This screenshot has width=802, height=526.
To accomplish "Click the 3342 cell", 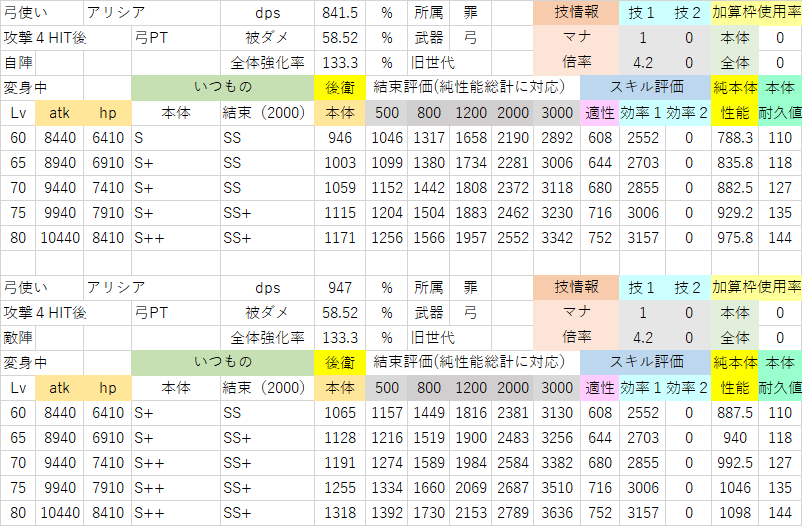I will click(556, 238).
